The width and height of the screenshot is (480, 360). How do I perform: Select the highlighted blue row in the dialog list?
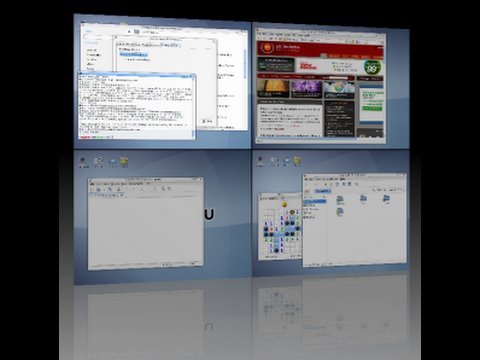[134, 54]
